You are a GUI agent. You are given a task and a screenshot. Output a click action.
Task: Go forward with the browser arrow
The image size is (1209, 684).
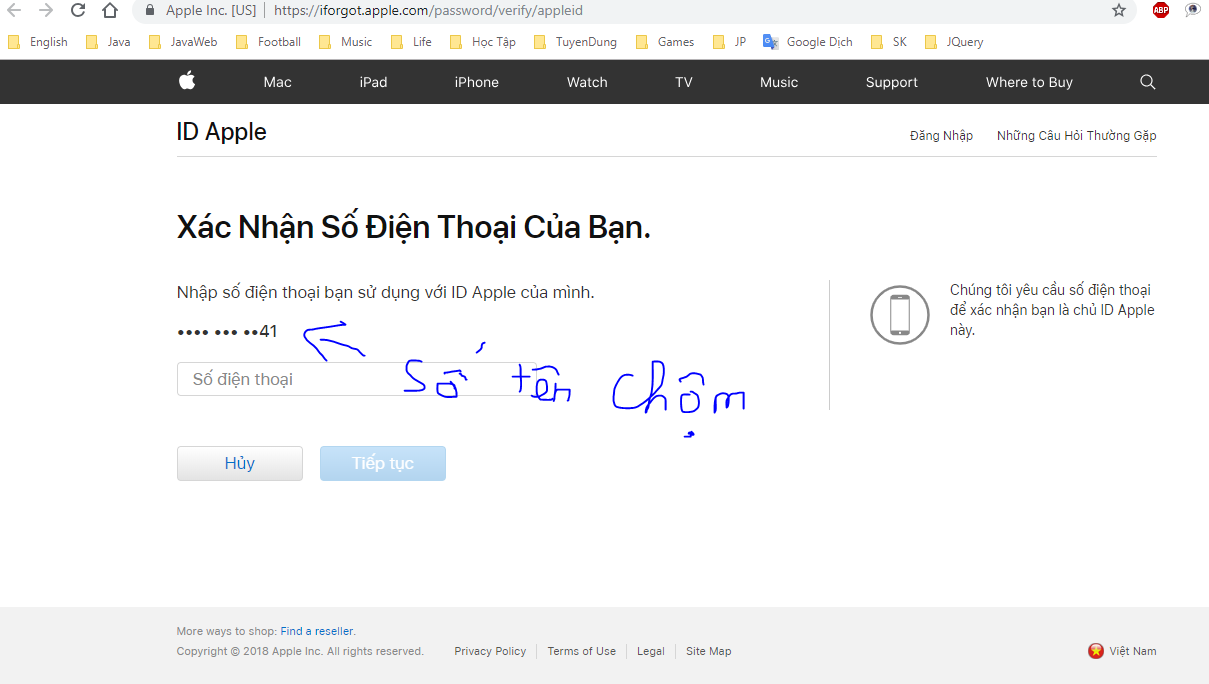click(x=45, y=11)
